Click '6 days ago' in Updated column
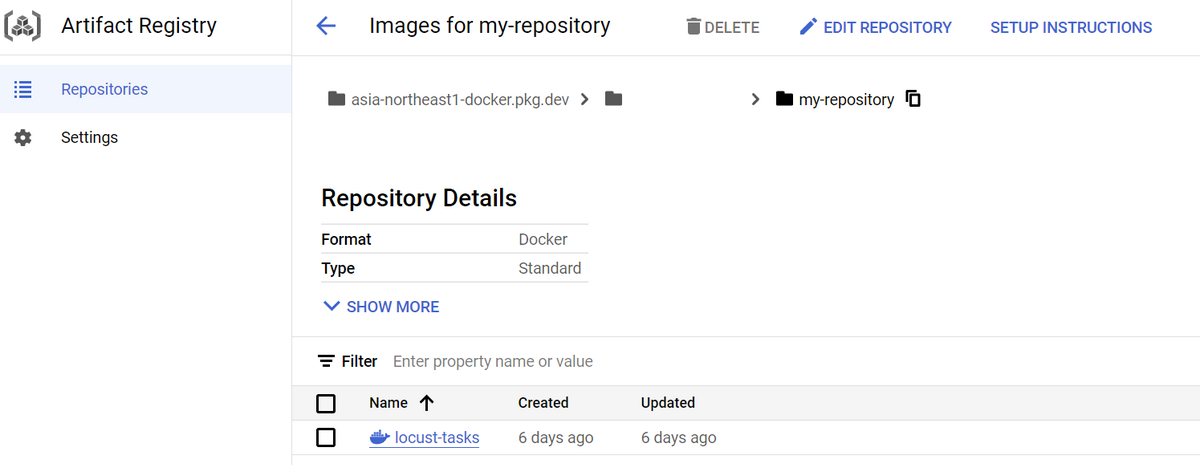1200x465 pixels. click(679, 438)
